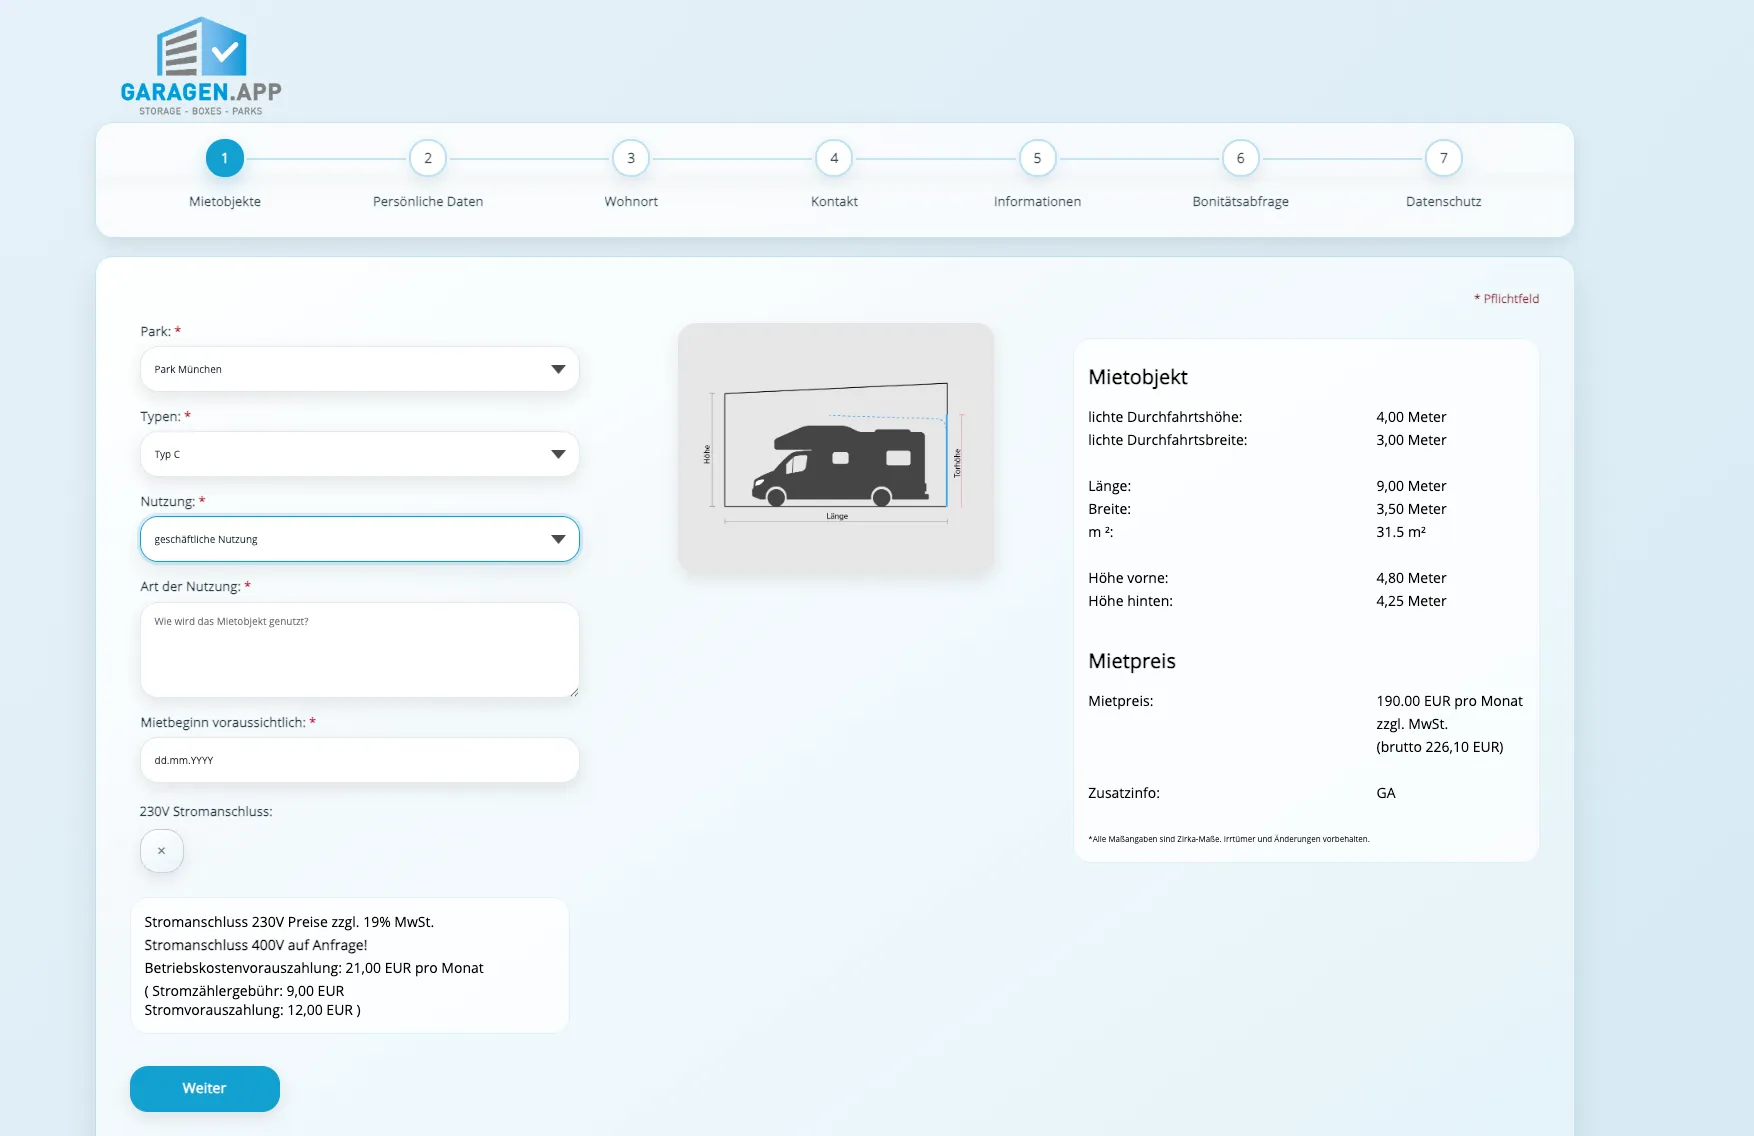Go to step 4 Kontakt
The image size is (1754, 1136).
[834, 158]
